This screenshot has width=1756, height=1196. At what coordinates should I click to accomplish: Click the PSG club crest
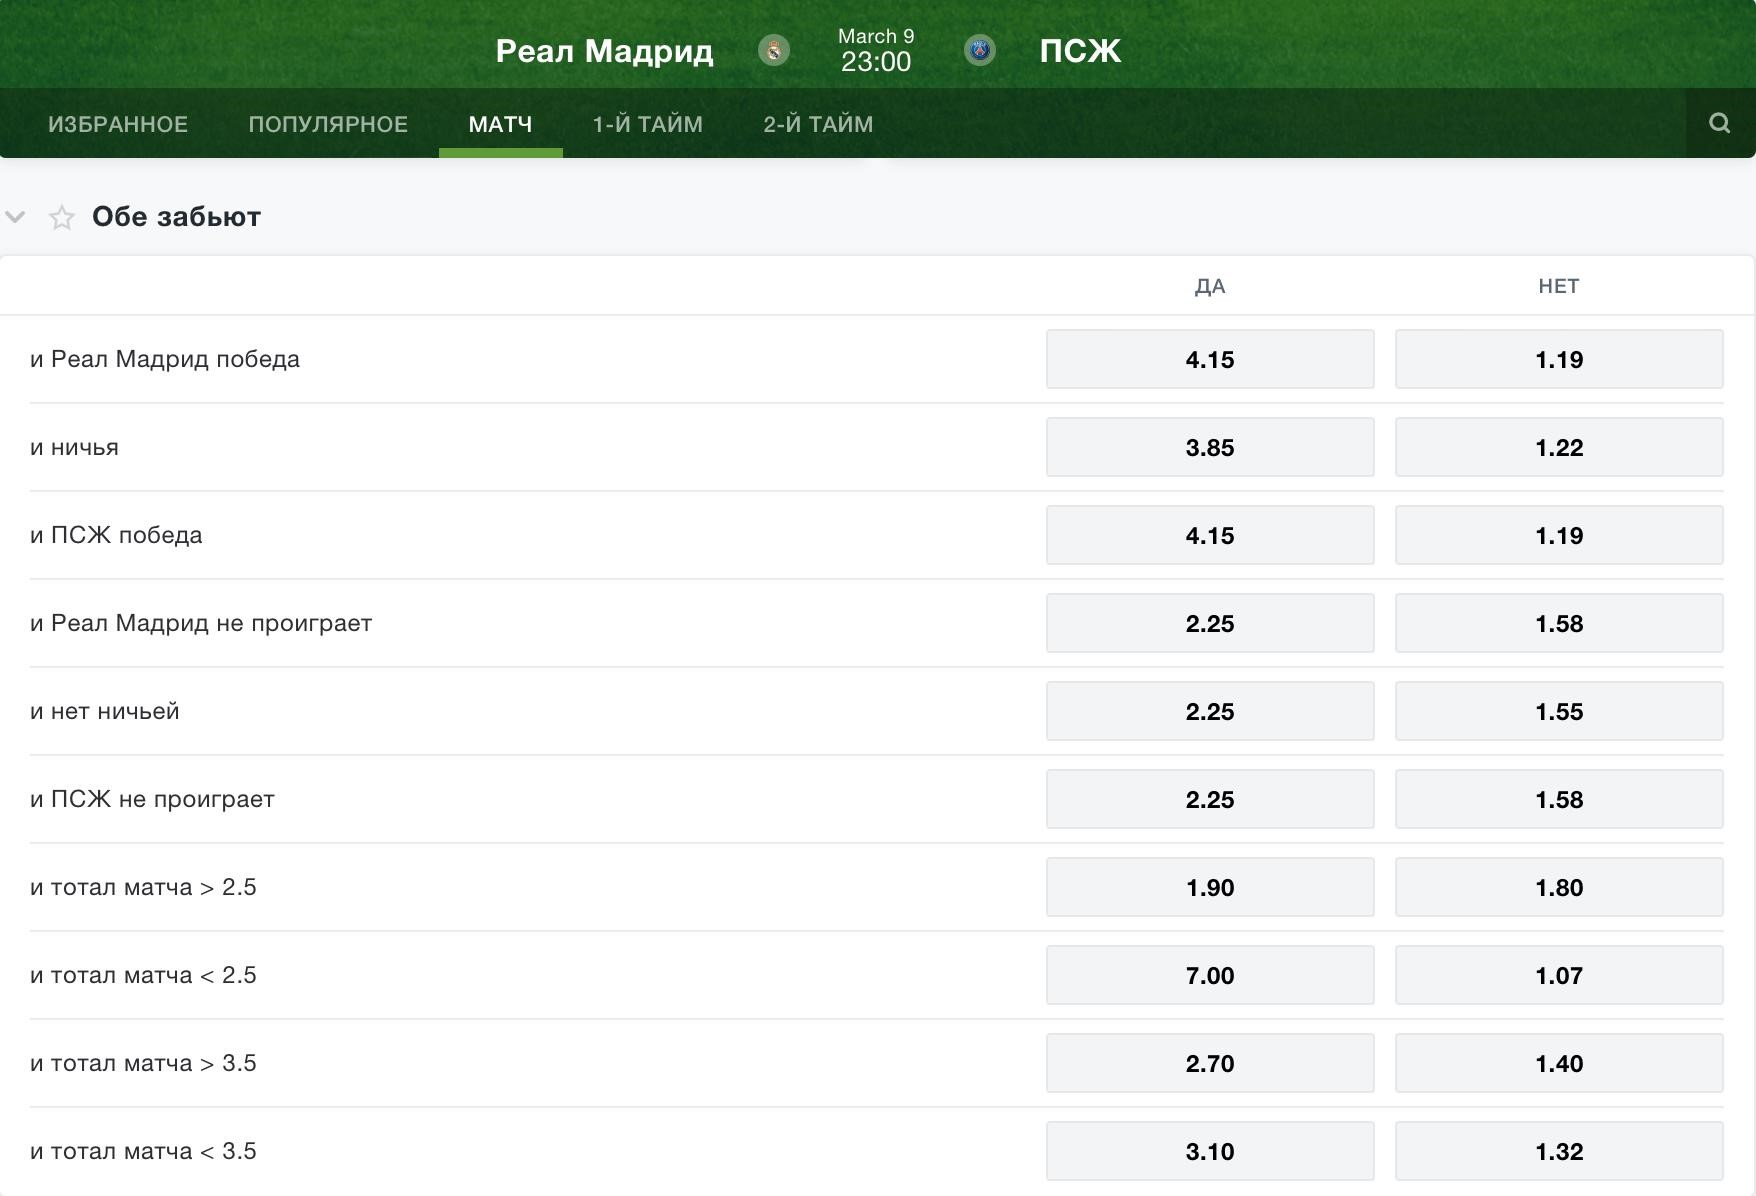pos(980,50)
